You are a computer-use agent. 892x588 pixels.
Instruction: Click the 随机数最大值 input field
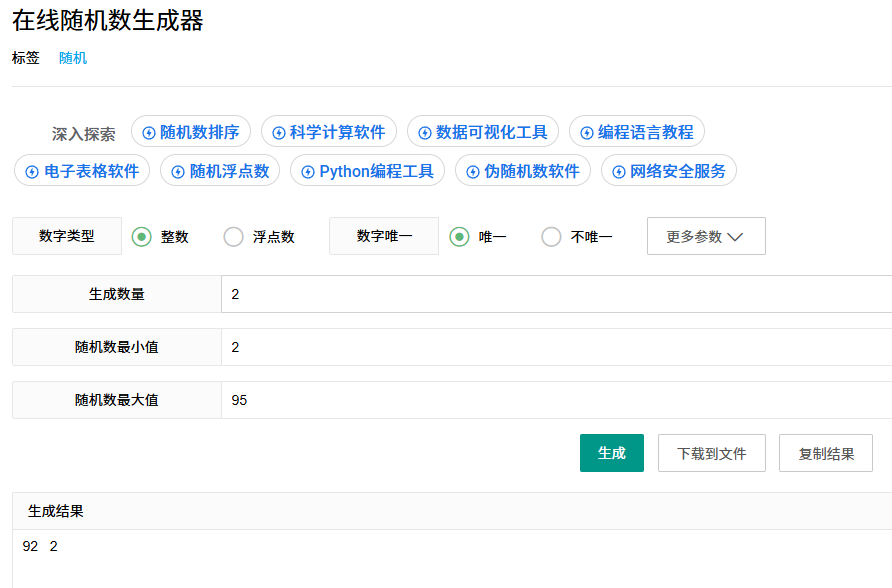coord(555,400)
